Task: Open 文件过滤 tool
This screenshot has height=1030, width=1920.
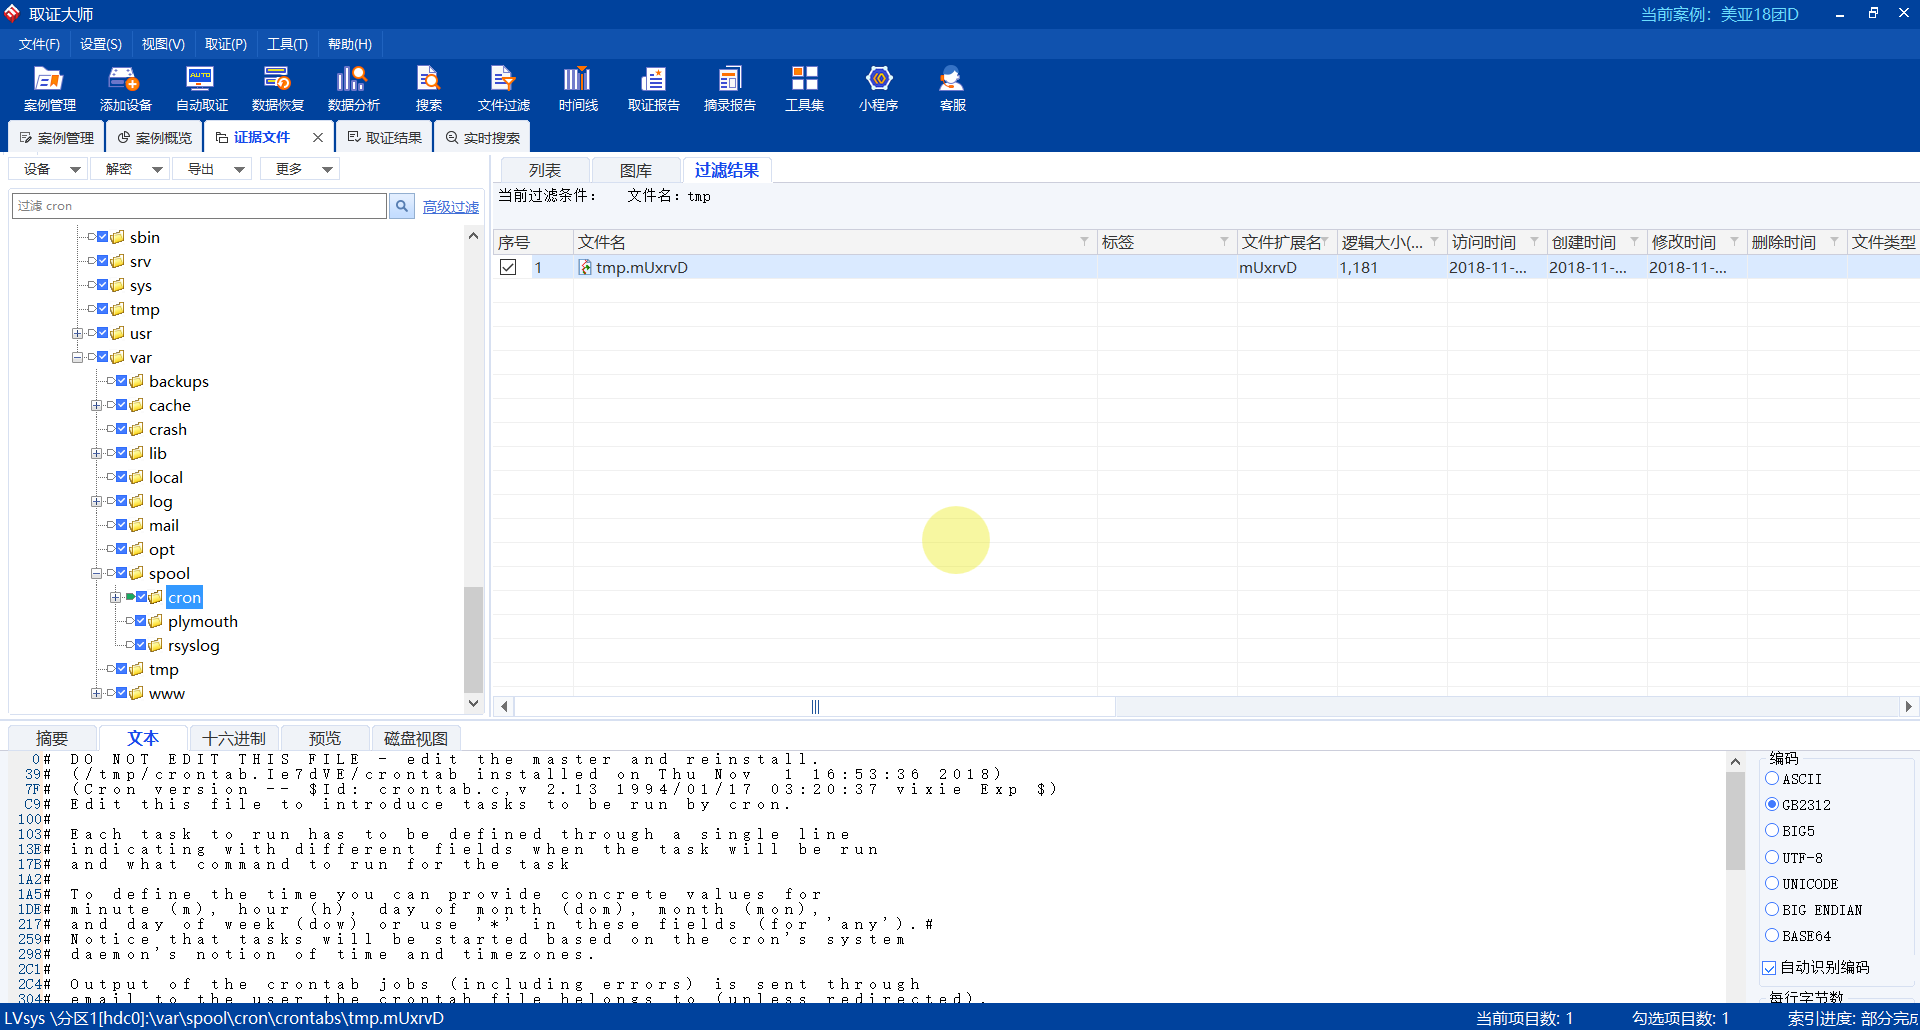Action: click(503, 88)
